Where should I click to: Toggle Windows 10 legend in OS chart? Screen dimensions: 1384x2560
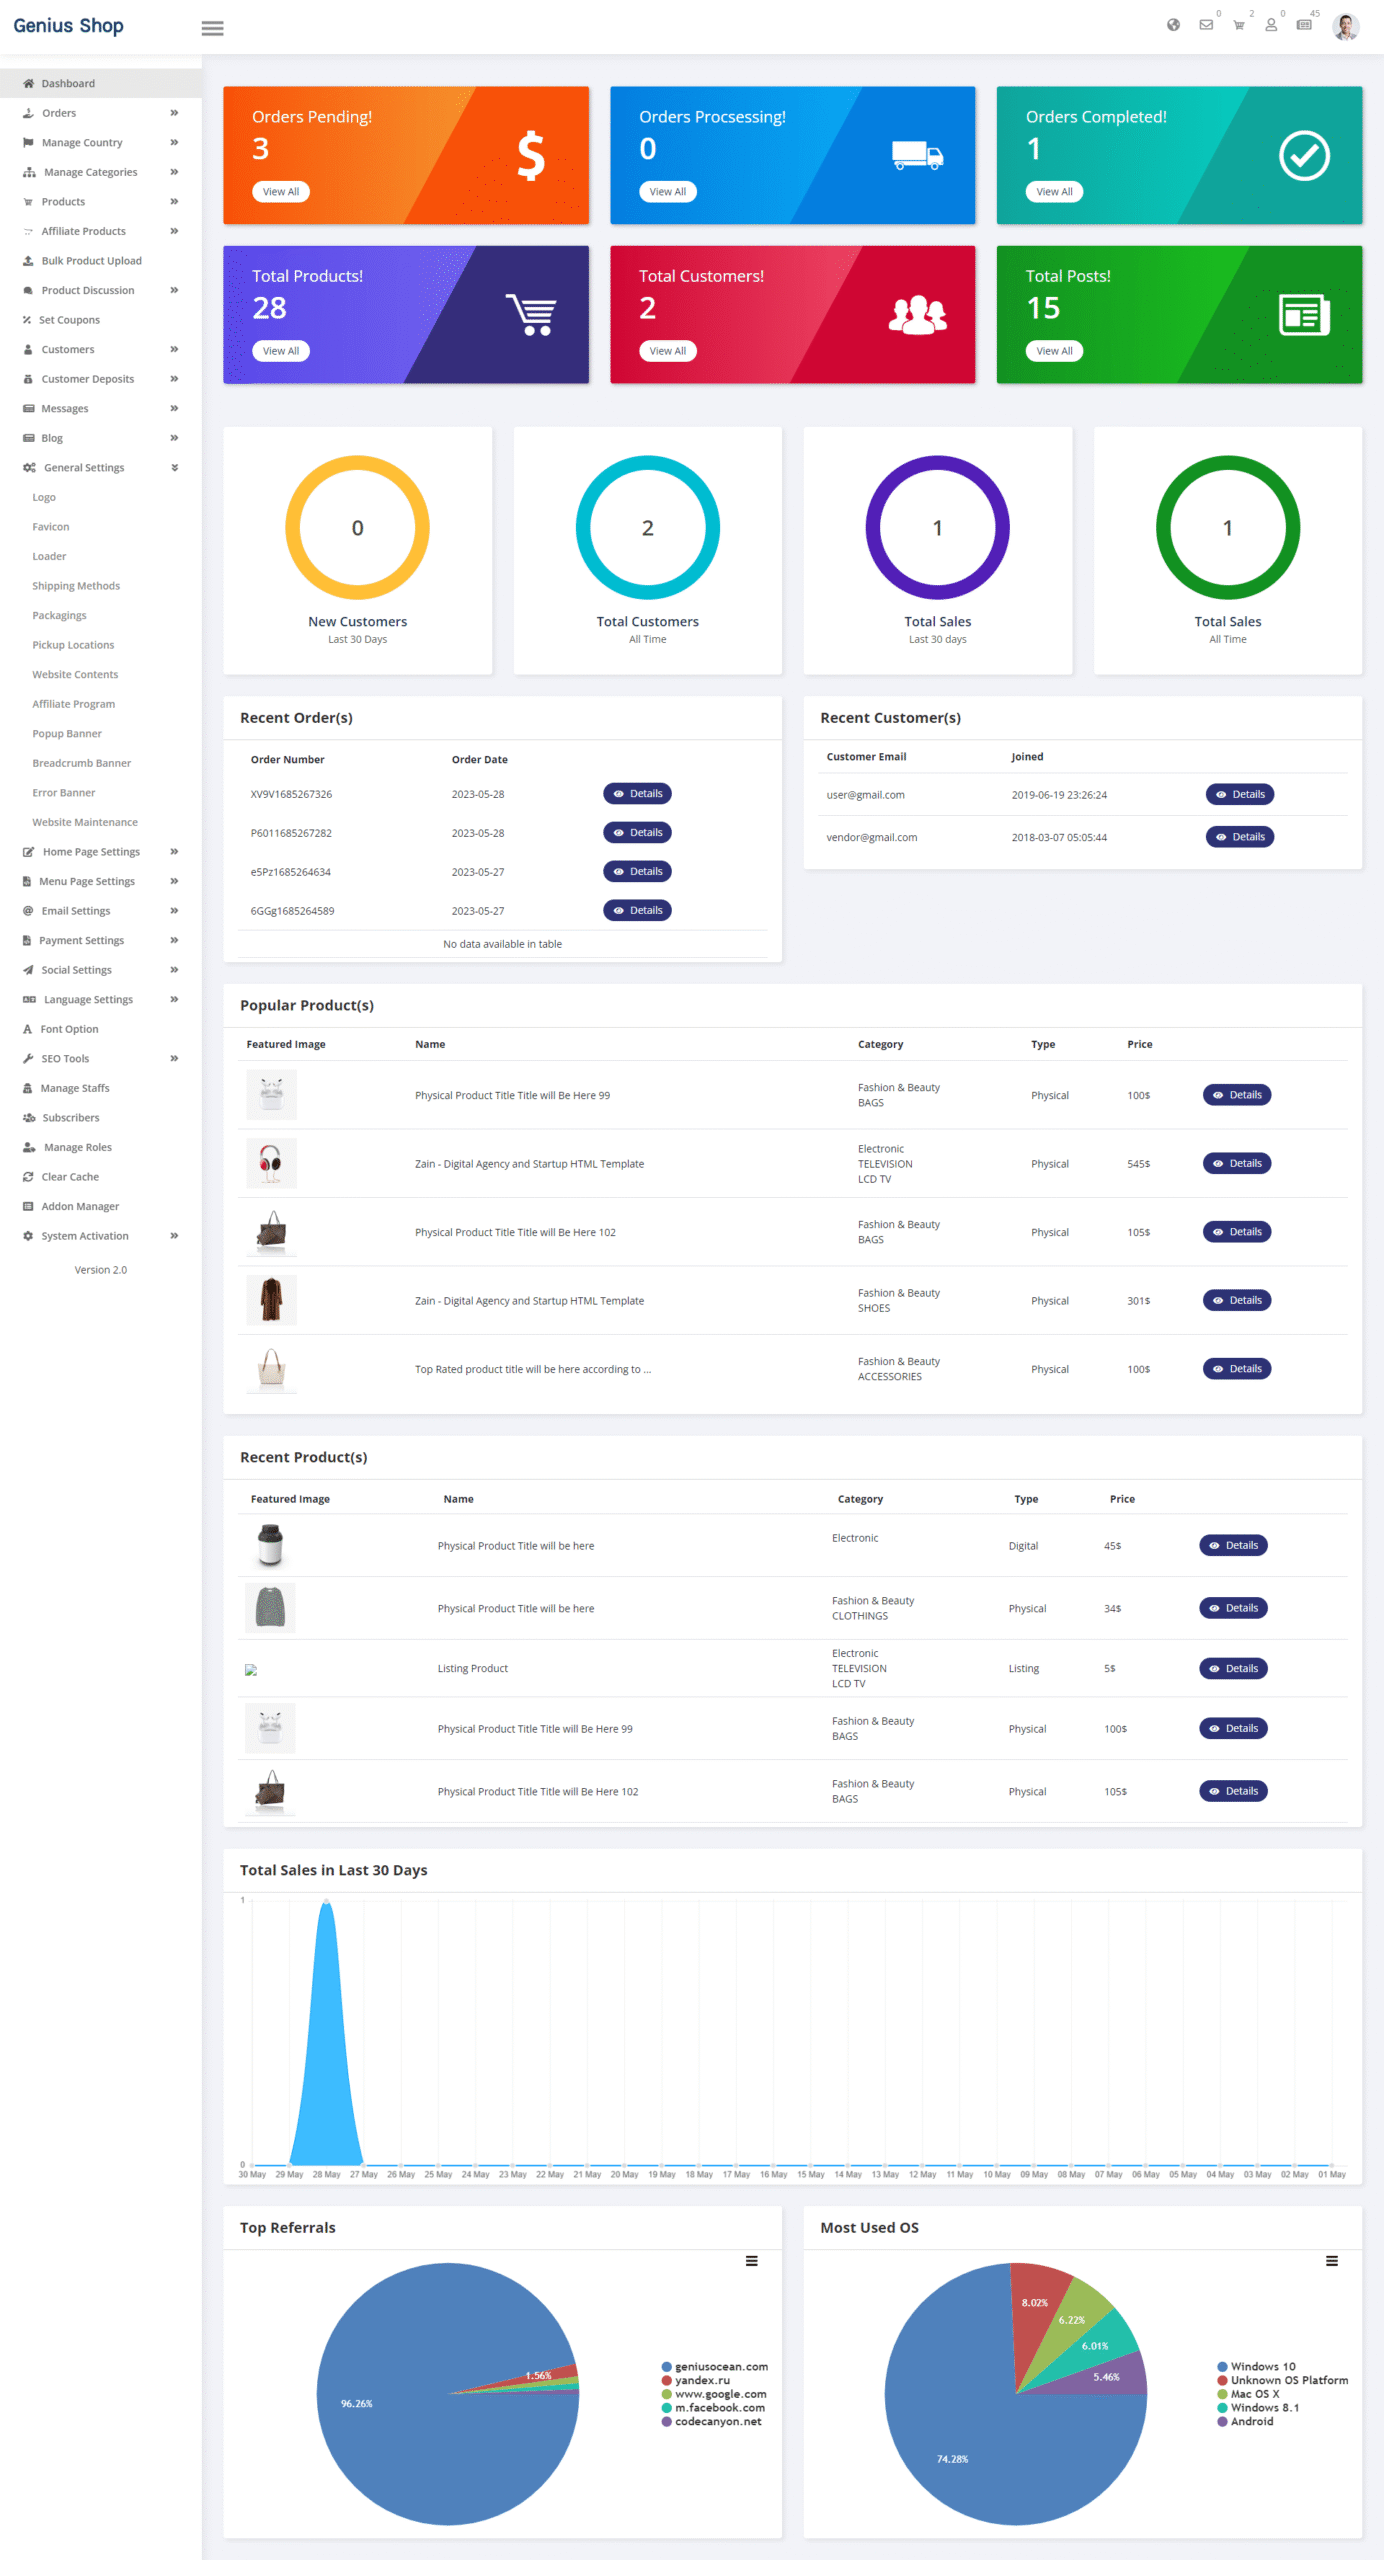[1262, 2366]
